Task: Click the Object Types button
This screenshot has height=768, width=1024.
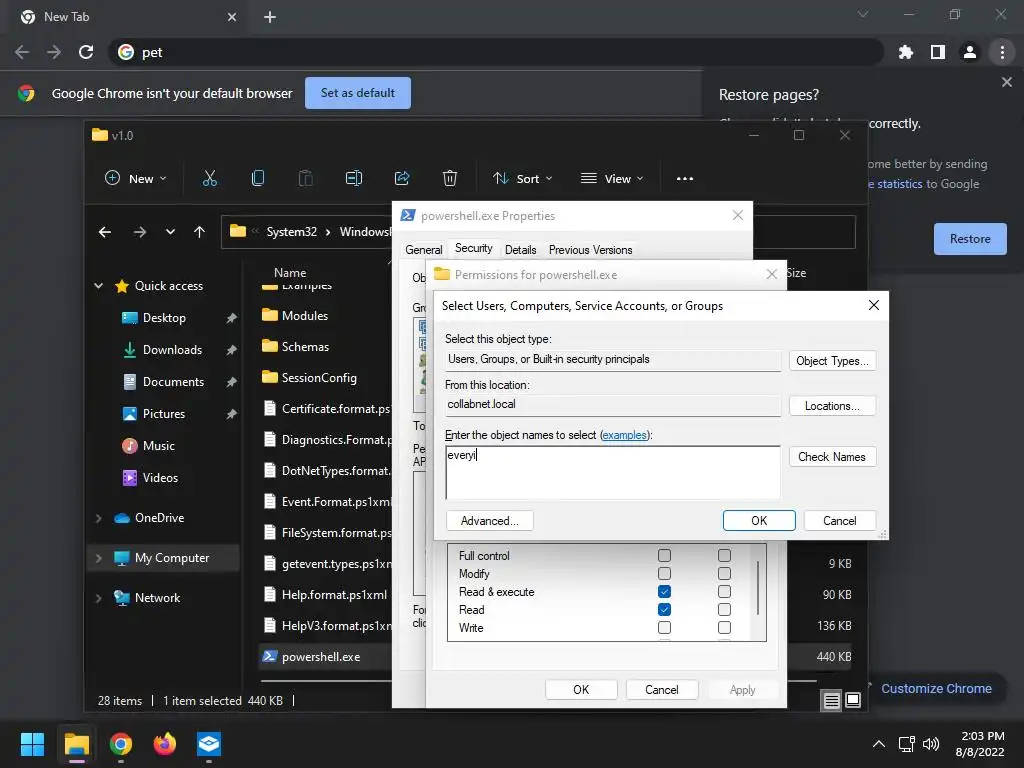Action: pyautogui.click(x=832, y=361)
